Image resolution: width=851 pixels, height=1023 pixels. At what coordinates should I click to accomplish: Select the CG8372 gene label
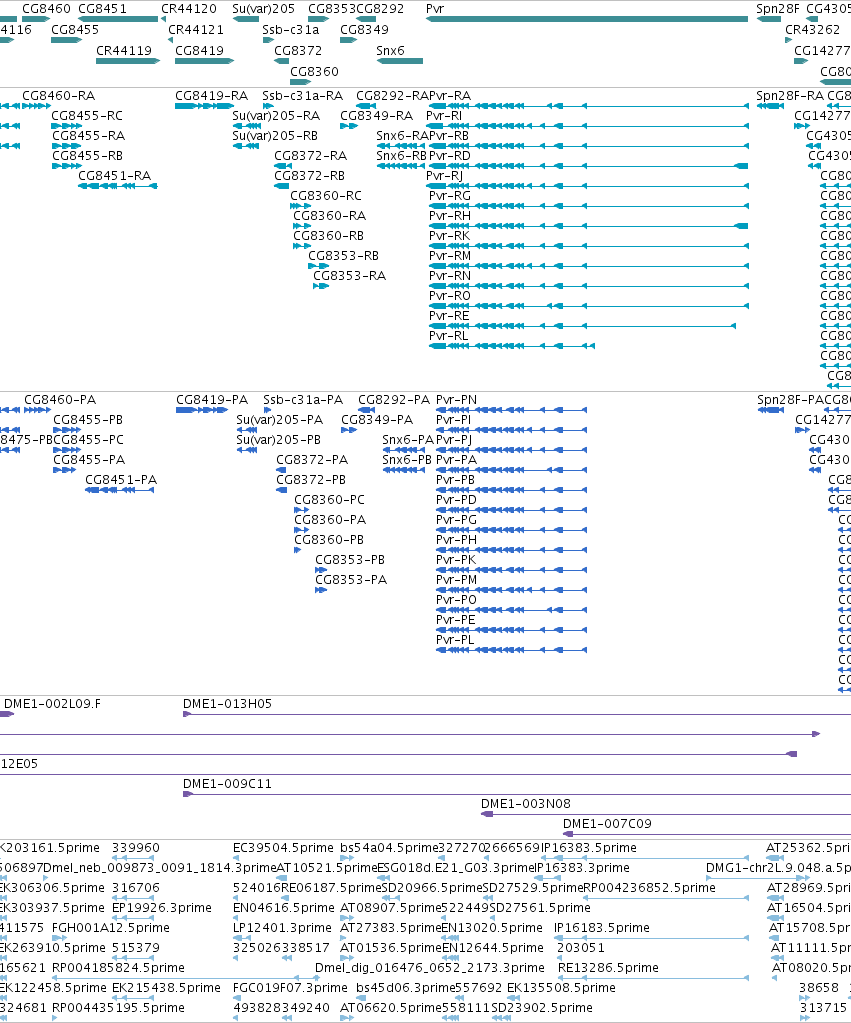298,51
